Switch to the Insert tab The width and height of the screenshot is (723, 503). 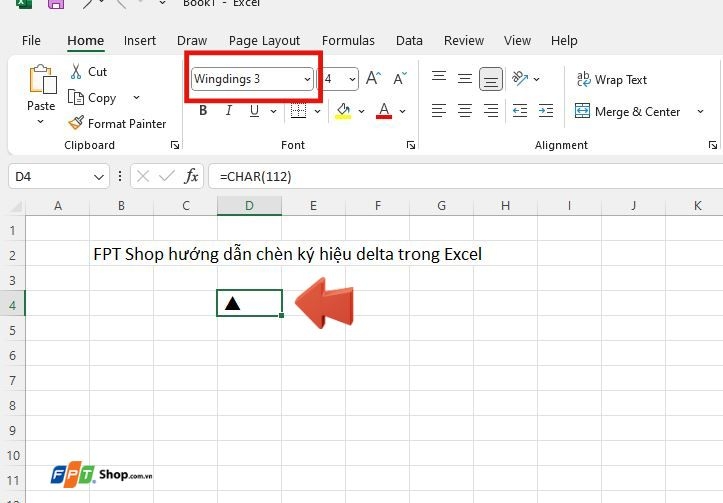coord(140,41)
